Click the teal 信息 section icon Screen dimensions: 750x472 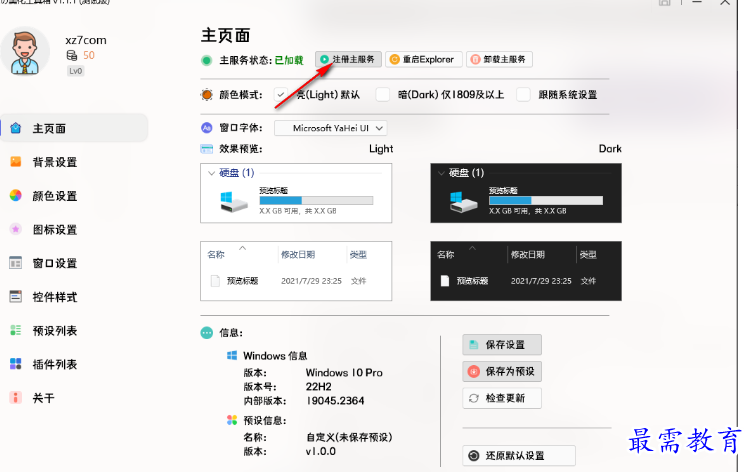click(207, 333)
